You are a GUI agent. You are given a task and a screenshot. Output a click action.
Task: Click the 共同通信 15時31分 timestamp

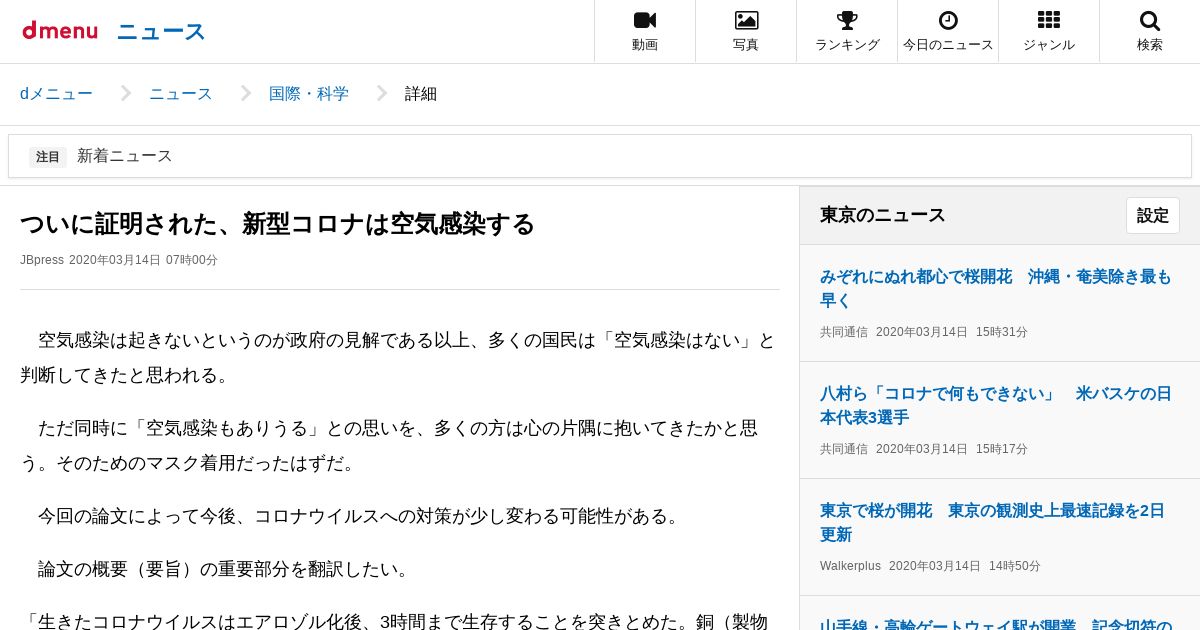pyautogui.click(x=924, y=332)
